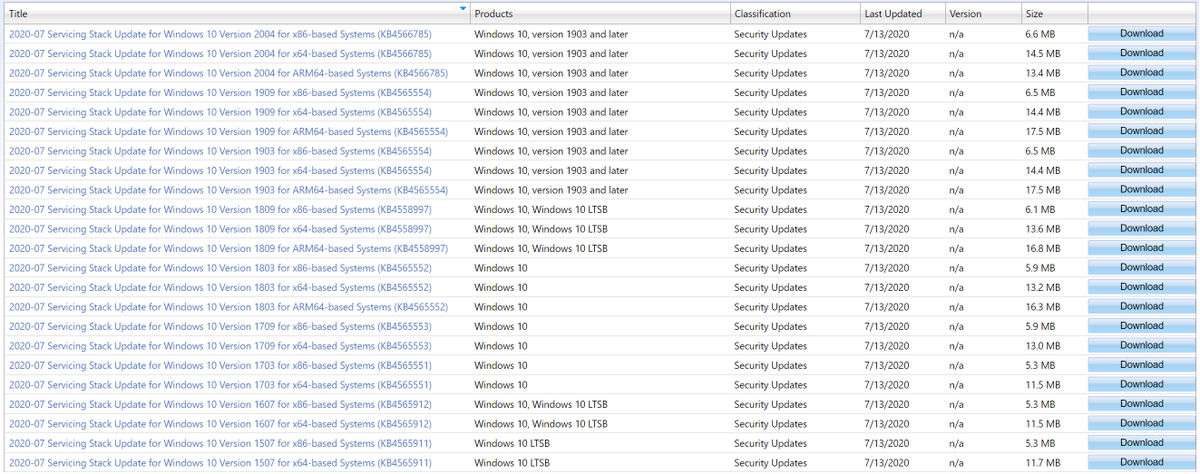This screenshot has height=474, width=1200.
Task: Open Version 1507 x86-based (KB4565911) update link
Action: pyautogui.click(x=220, y=444)
